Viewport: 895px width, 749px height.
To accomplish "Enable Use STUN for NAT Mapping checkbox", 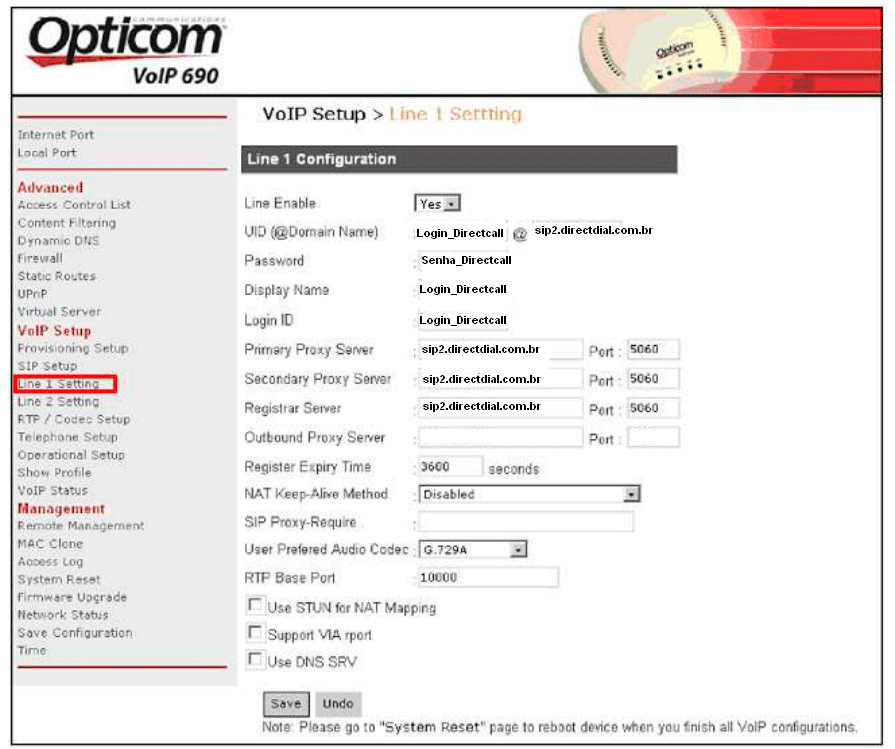I will [x=255, y=605].
